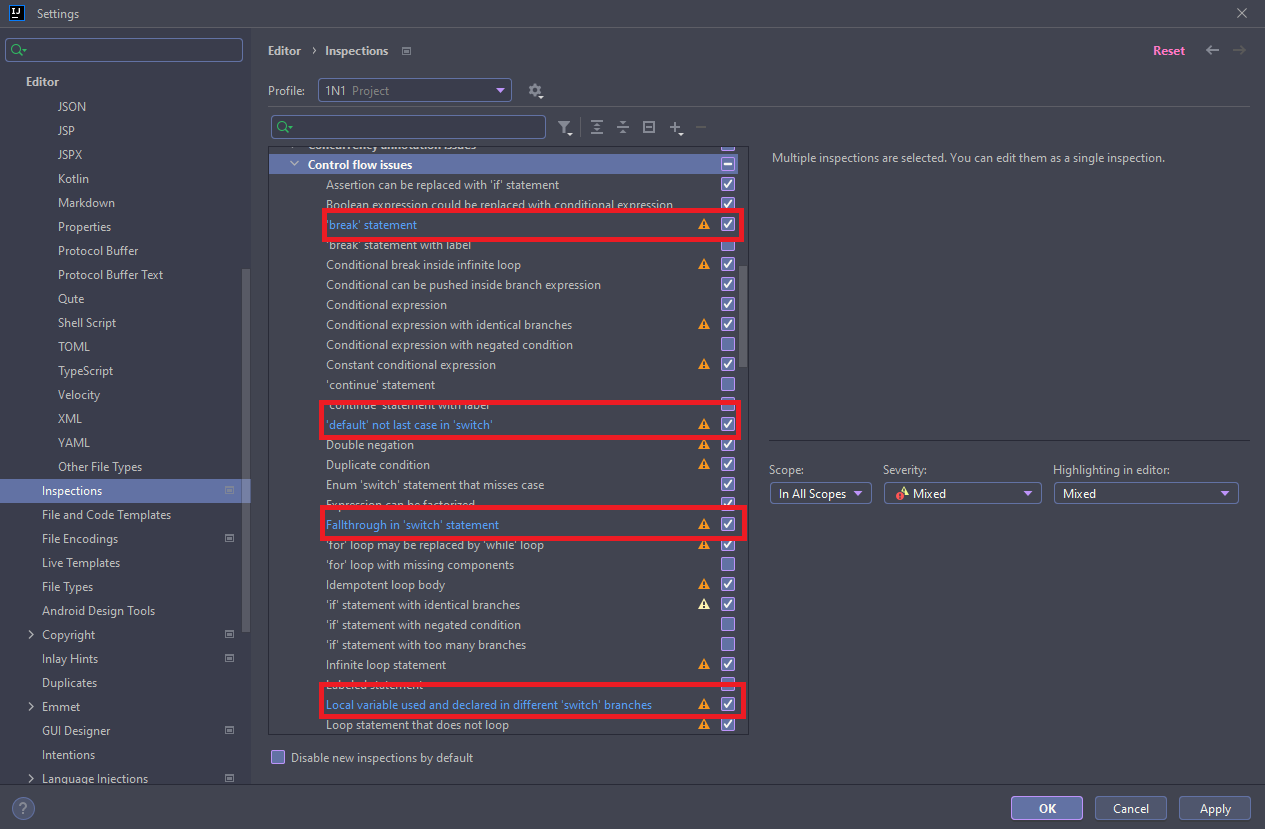Click the Reset link
The width and height of the screenshot is (1265, 829).
click(1168, 51)
